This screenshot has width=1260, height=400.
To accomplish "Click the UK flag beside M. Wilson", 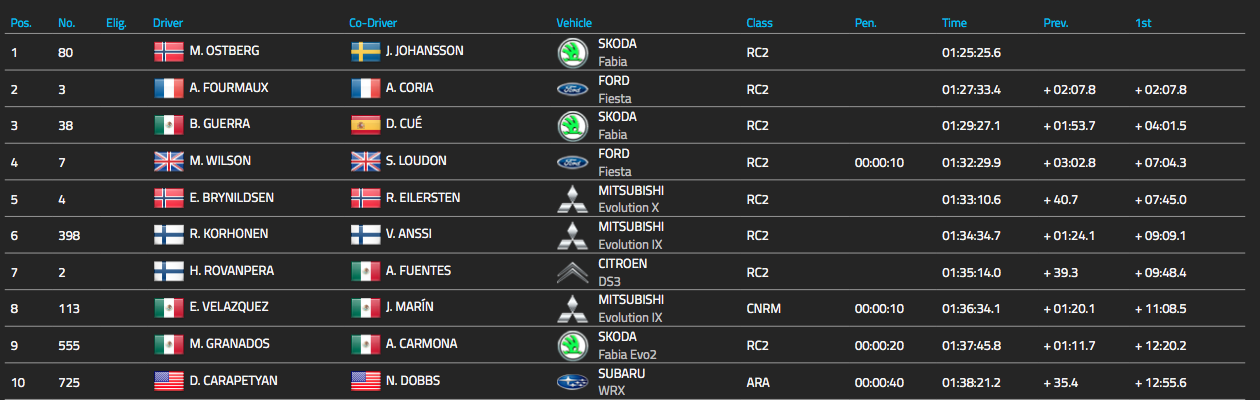I will coord(169,162).
